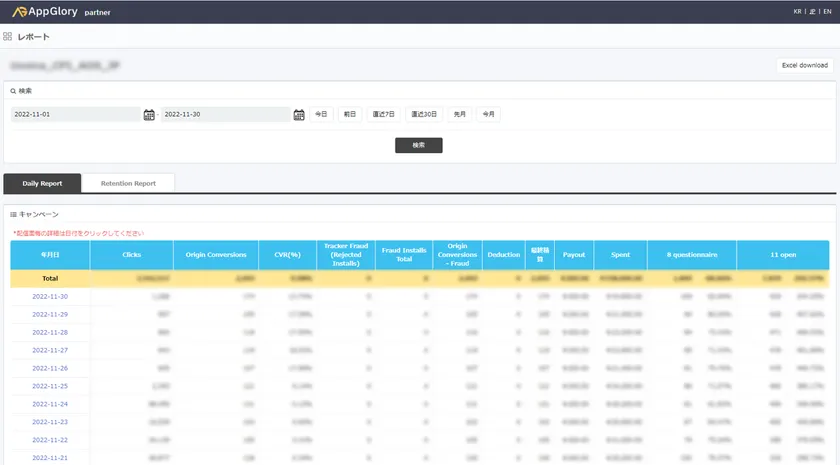Viewport: 840px width, 465px height.
Task: Open the start date calendar picker
Action: (149, 115)
